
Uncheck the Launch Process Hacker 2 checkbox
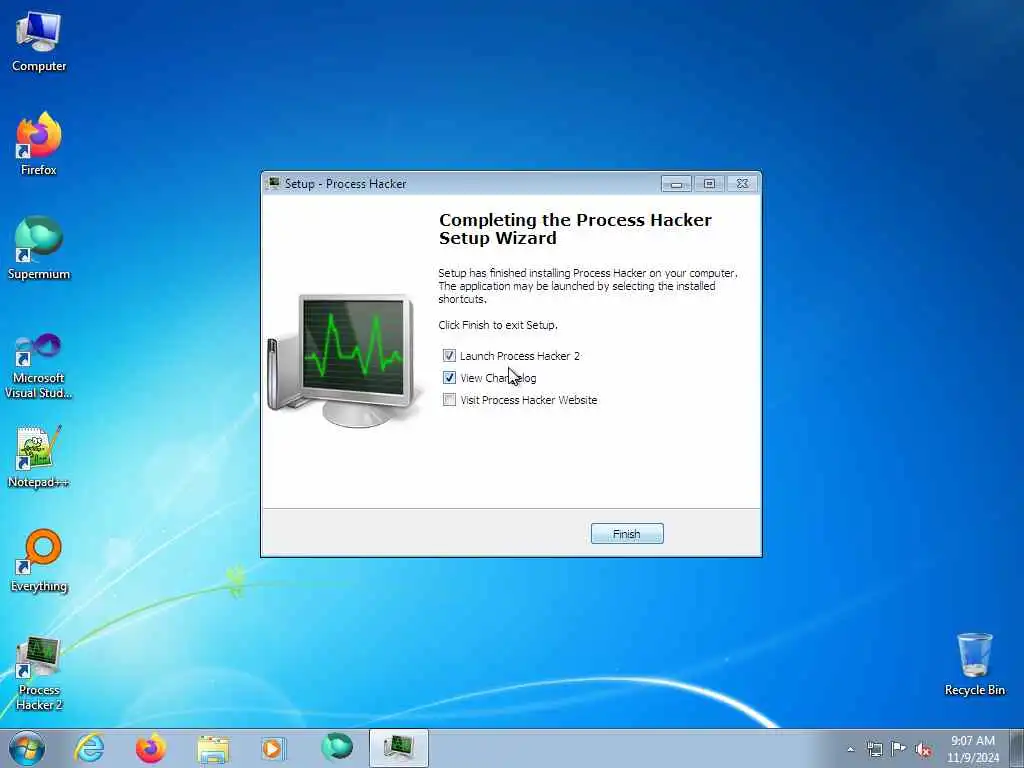449,356
